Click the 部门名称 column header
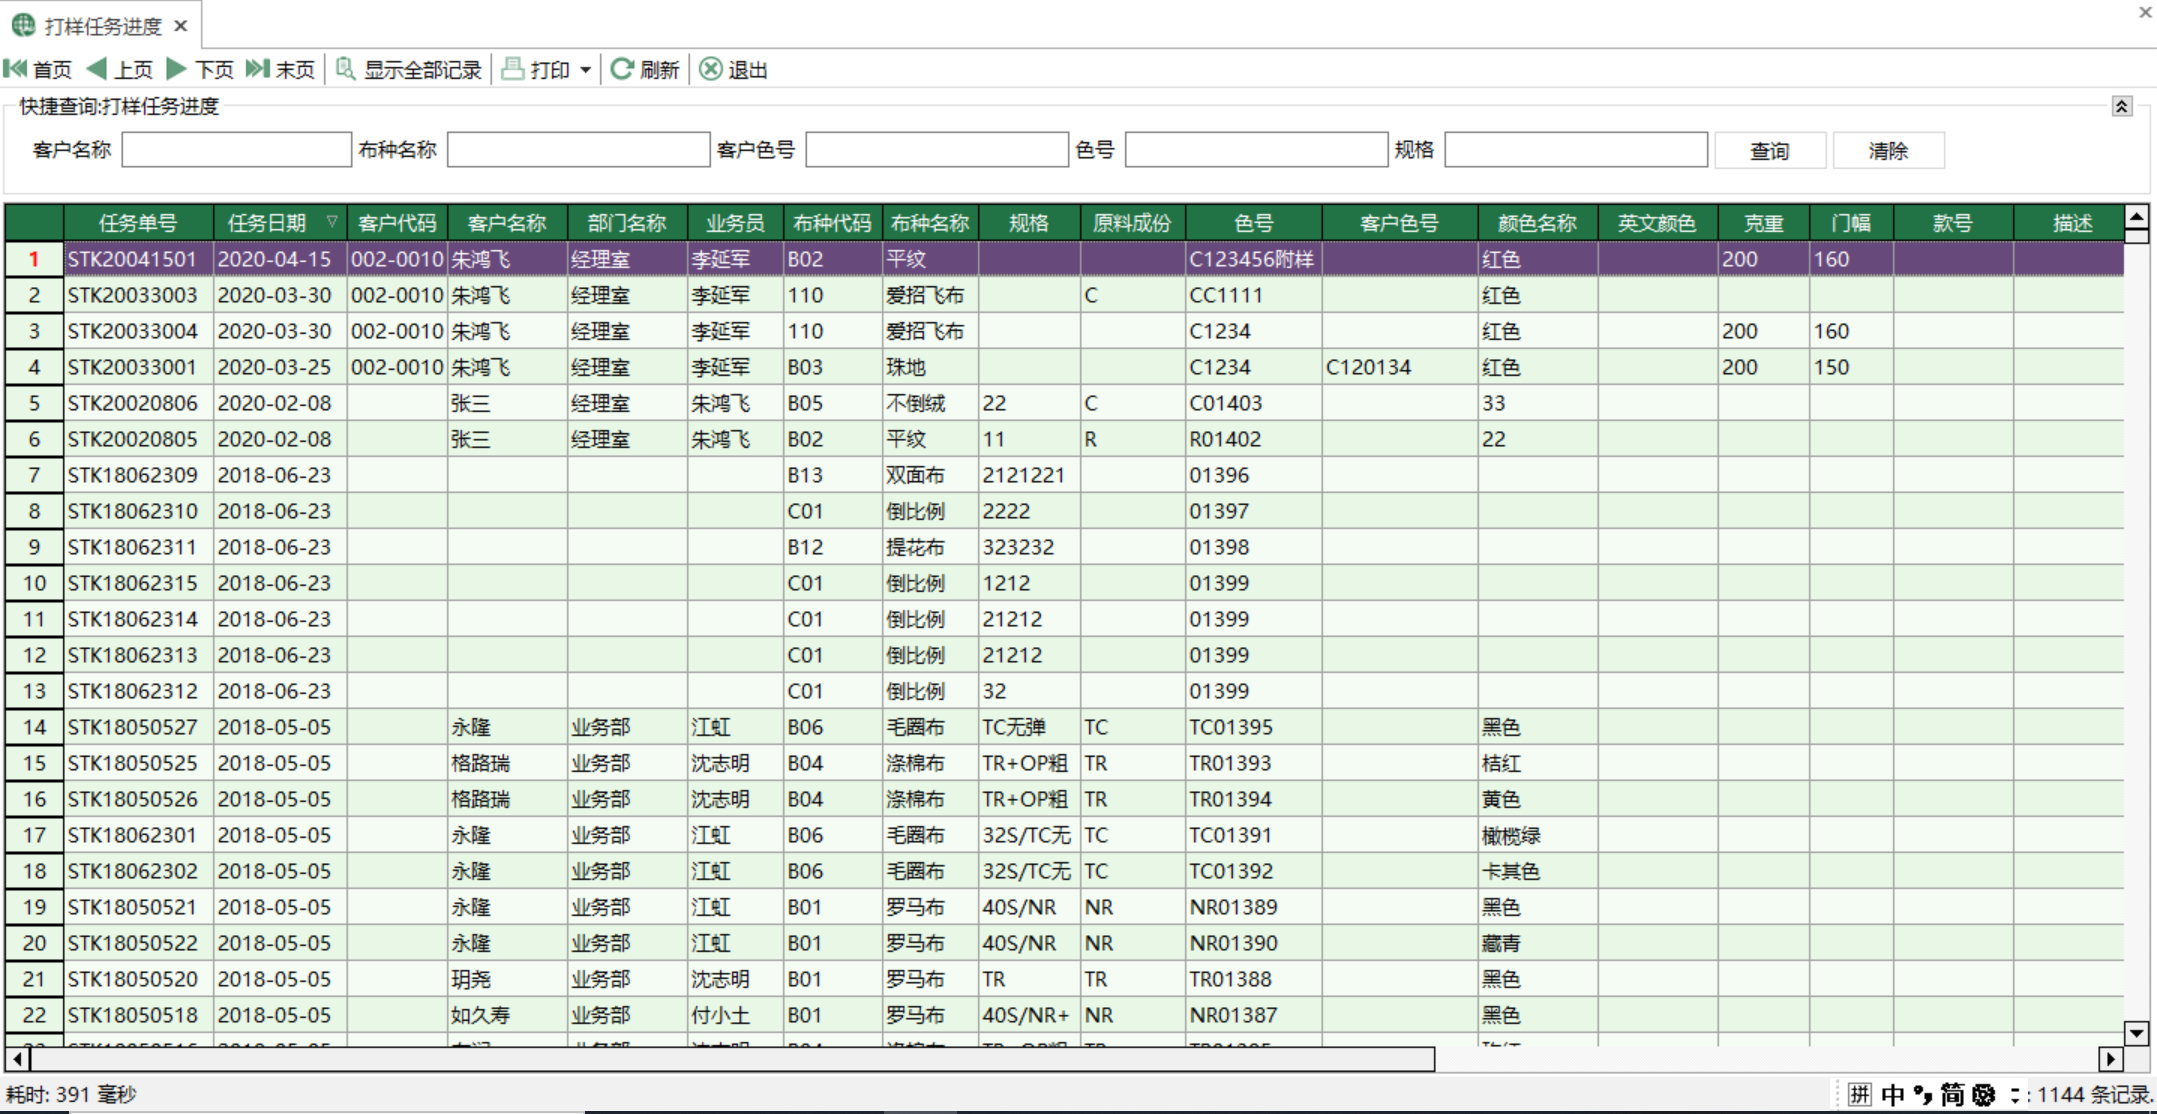 coord(627,223)
